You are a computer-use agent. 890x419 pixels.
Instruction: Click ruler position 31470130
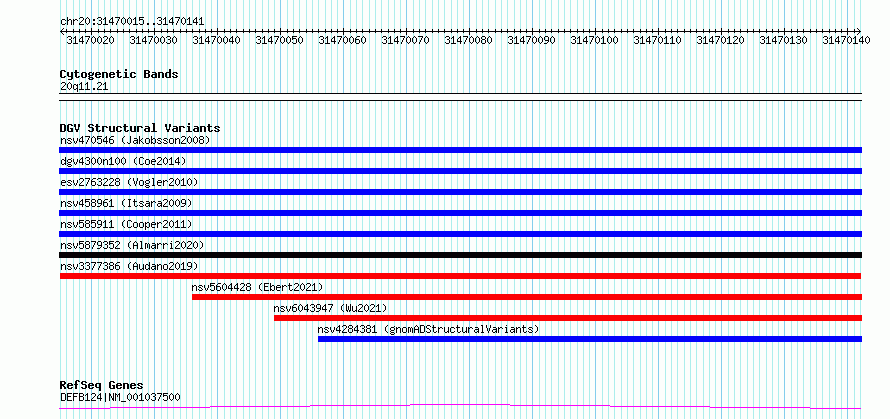click(x=783, y=40)
